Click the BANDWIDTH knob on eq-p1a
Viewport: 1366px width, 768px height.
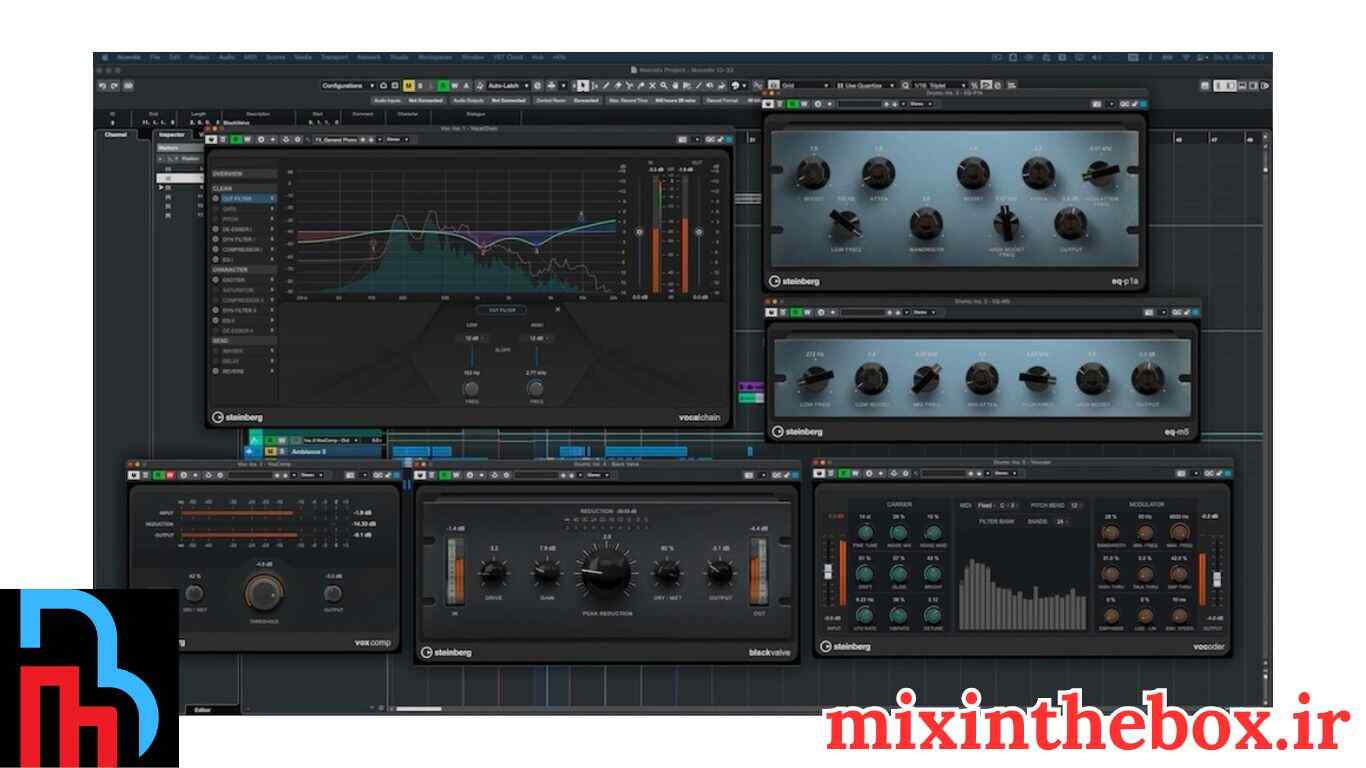point(926,222)
